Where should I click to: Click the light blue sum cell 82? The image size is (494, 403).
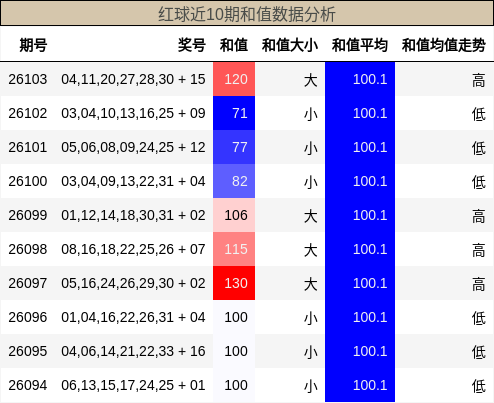tap(234, 181)
